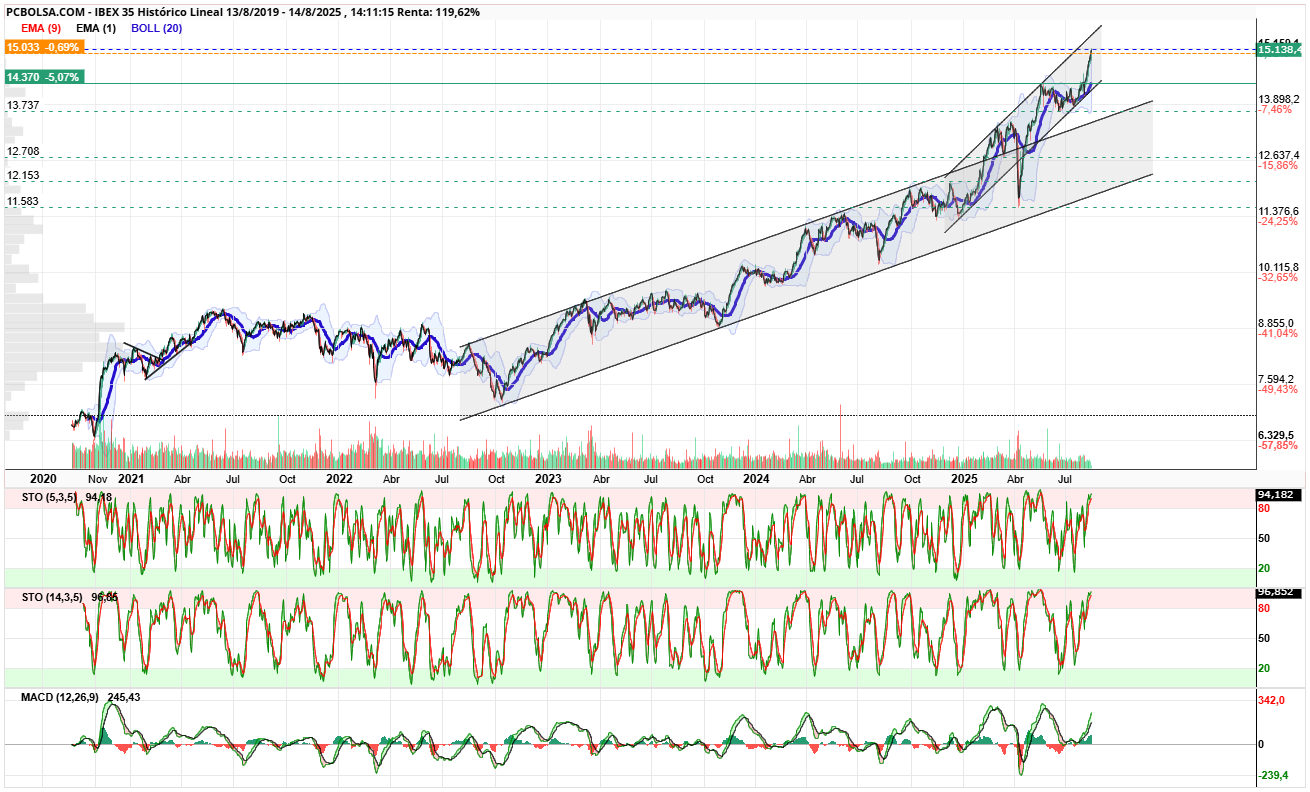This screenshot has width=1310, height=792.
Task: Click the 13.898,2 price axis value
Action: [1280, 99]
